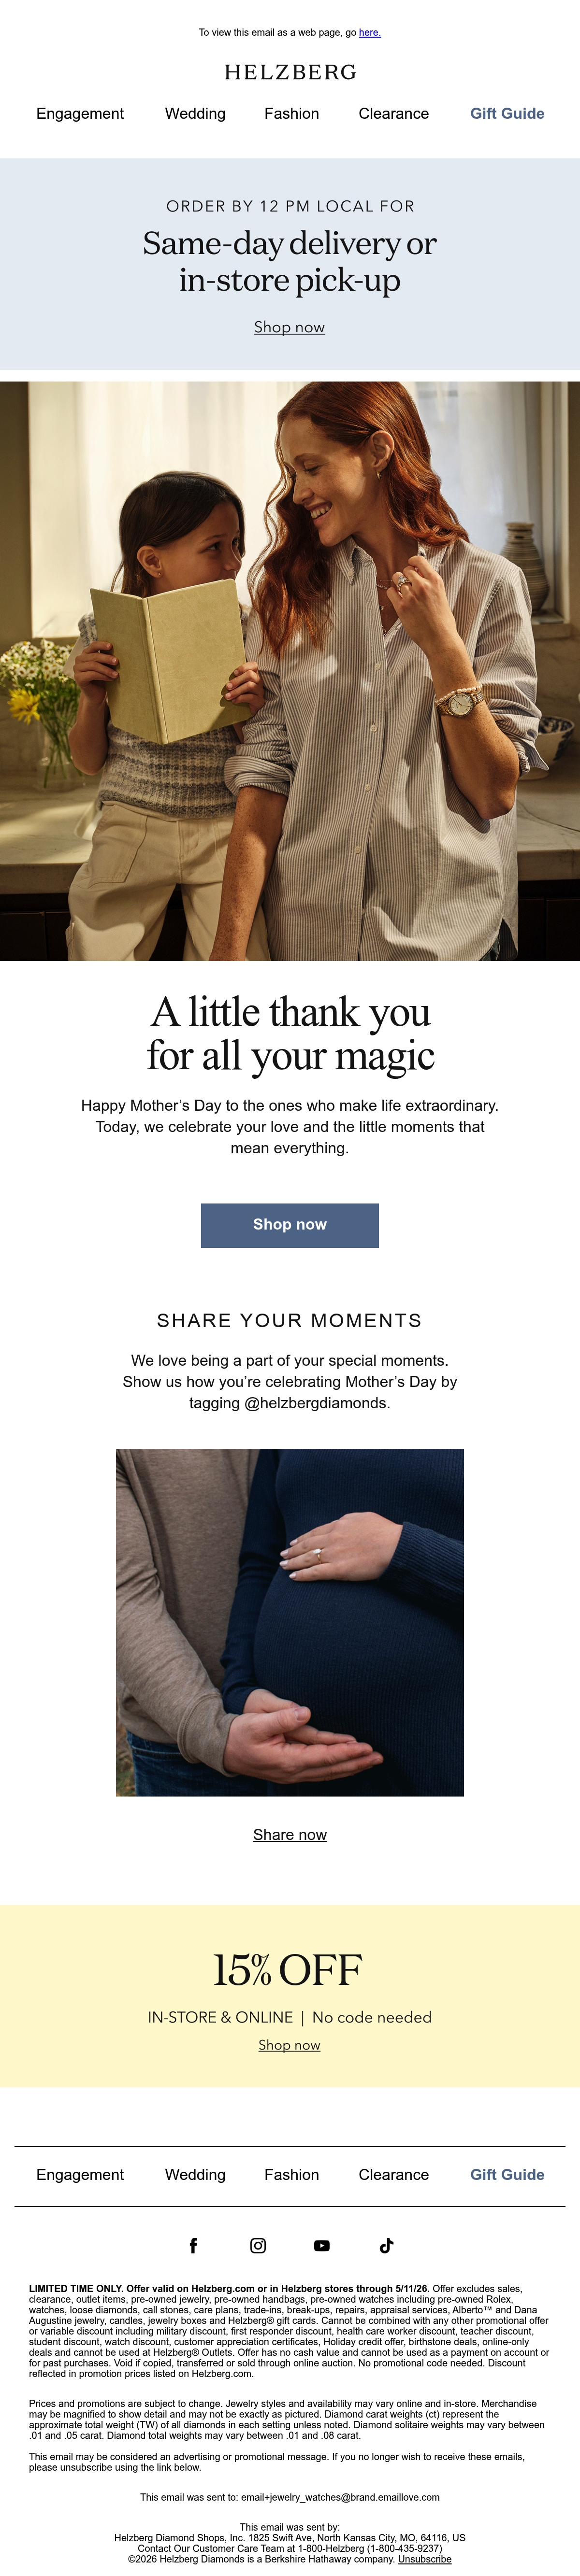580x2576 pixels.
Task: Click the Share now link
Action: coord(290,1835)
